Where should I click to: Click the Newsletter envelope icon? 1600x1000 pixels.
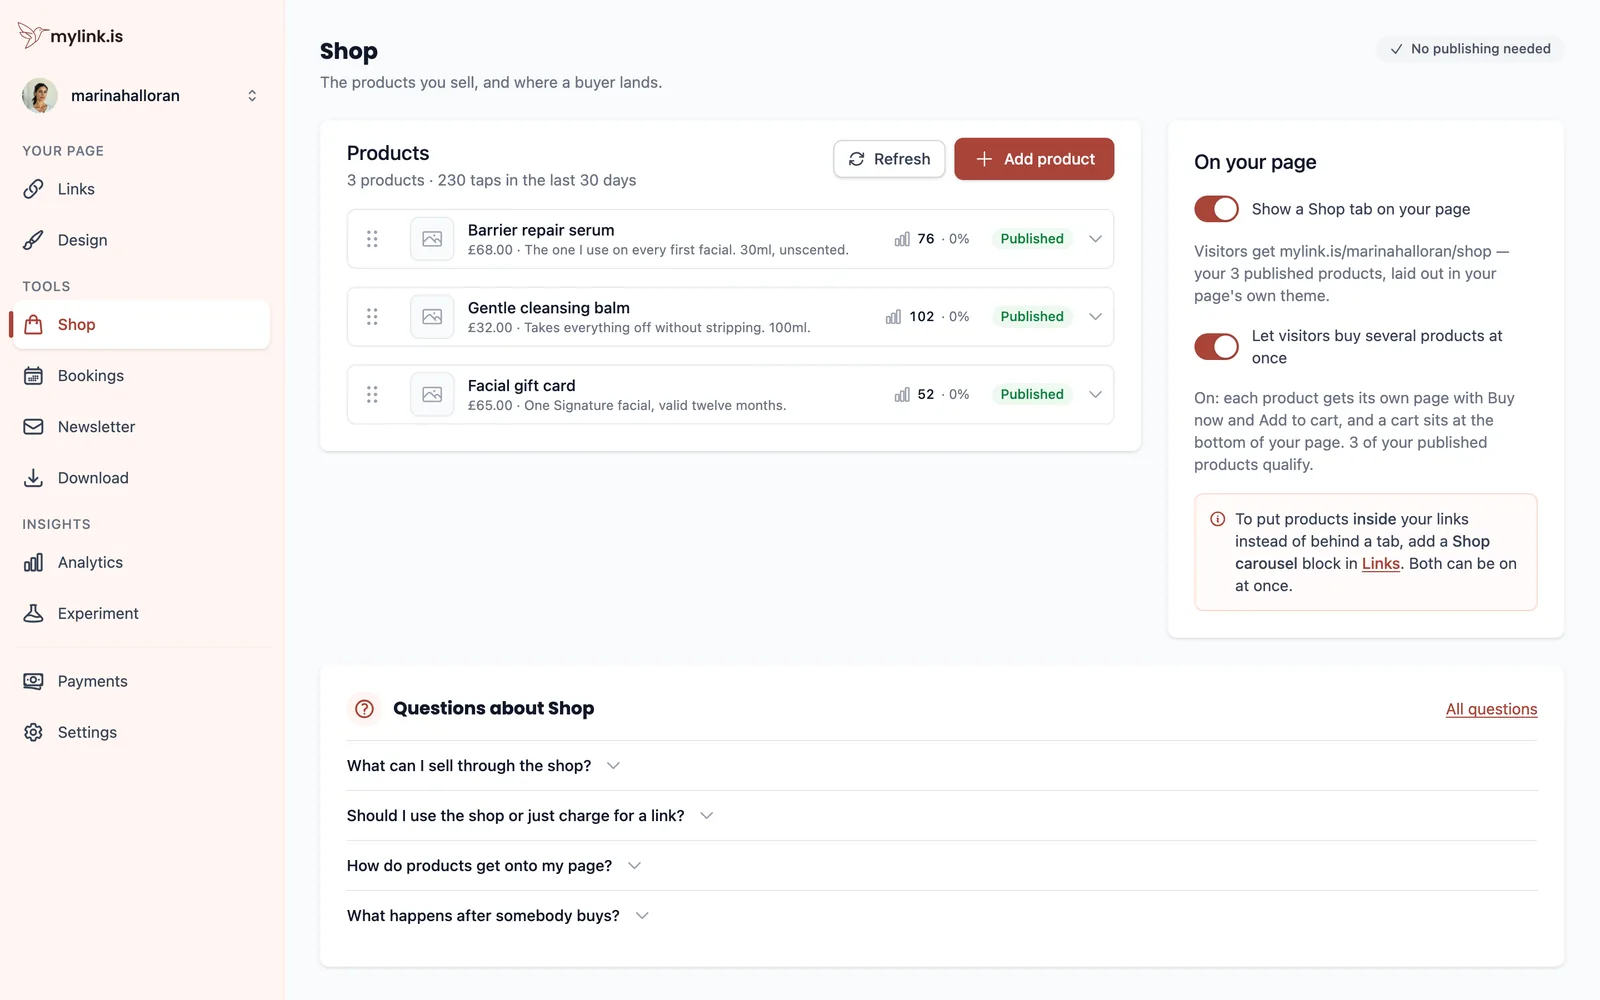(x=33, y=427)
